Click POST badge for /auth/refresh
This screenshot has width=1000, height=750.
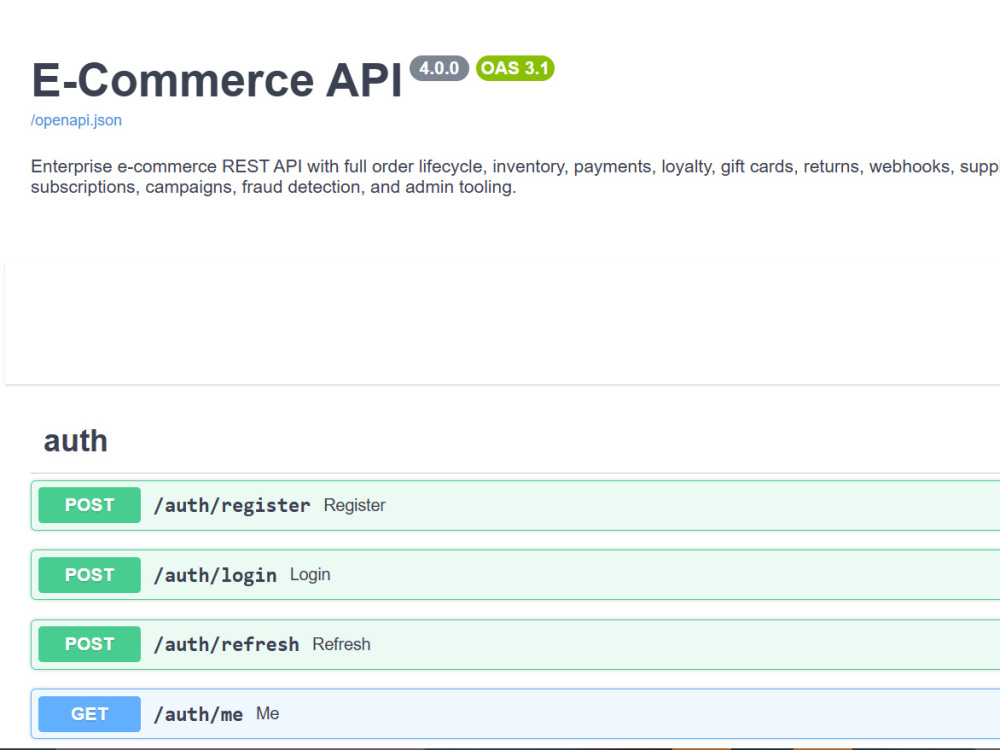(x=89, y=644)
